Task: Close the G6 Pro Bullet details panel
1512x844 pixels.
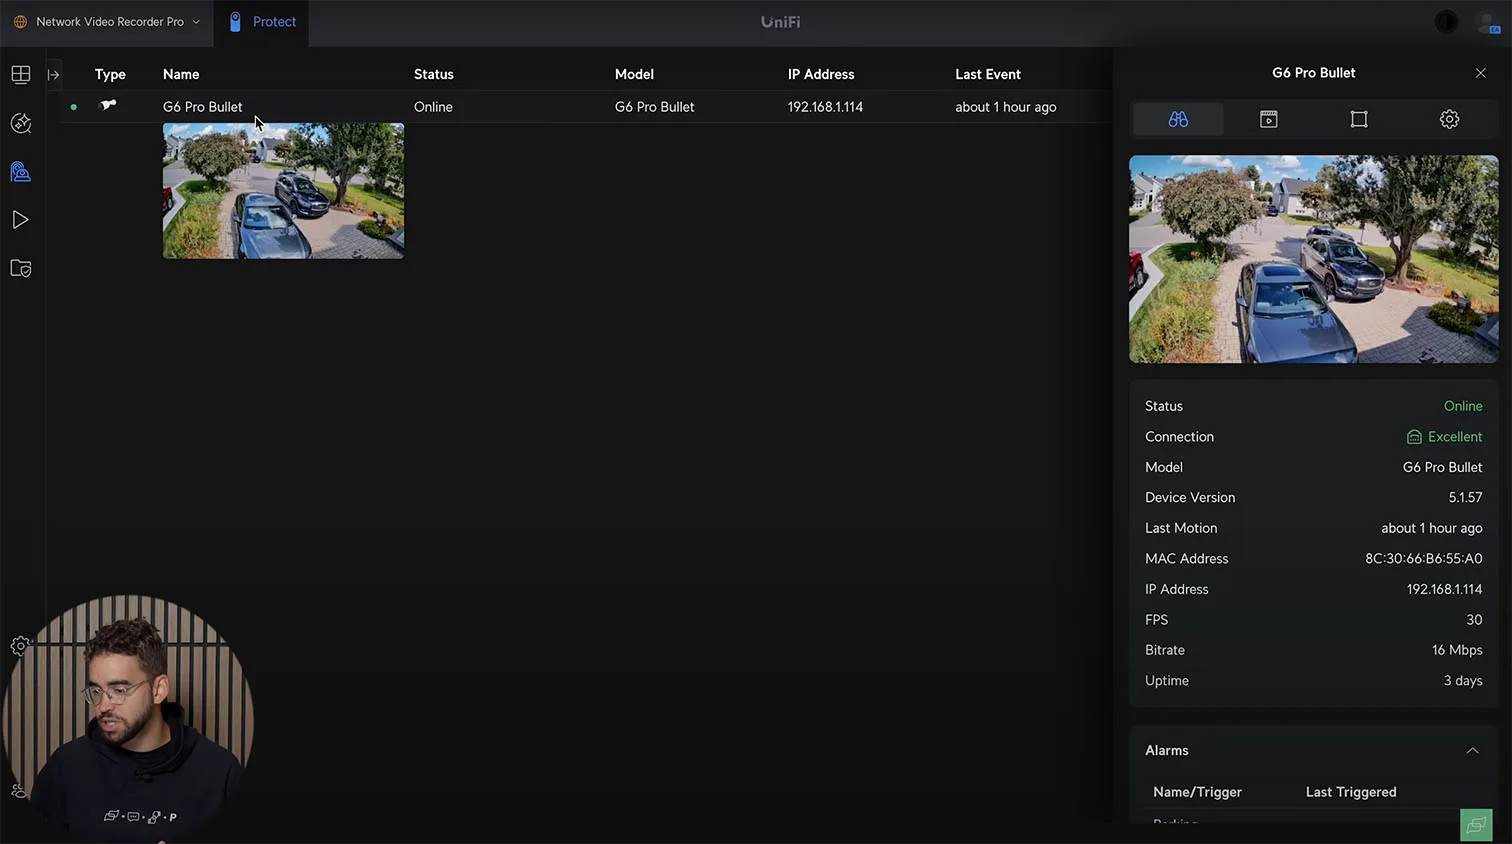Action: [1481, 73]
